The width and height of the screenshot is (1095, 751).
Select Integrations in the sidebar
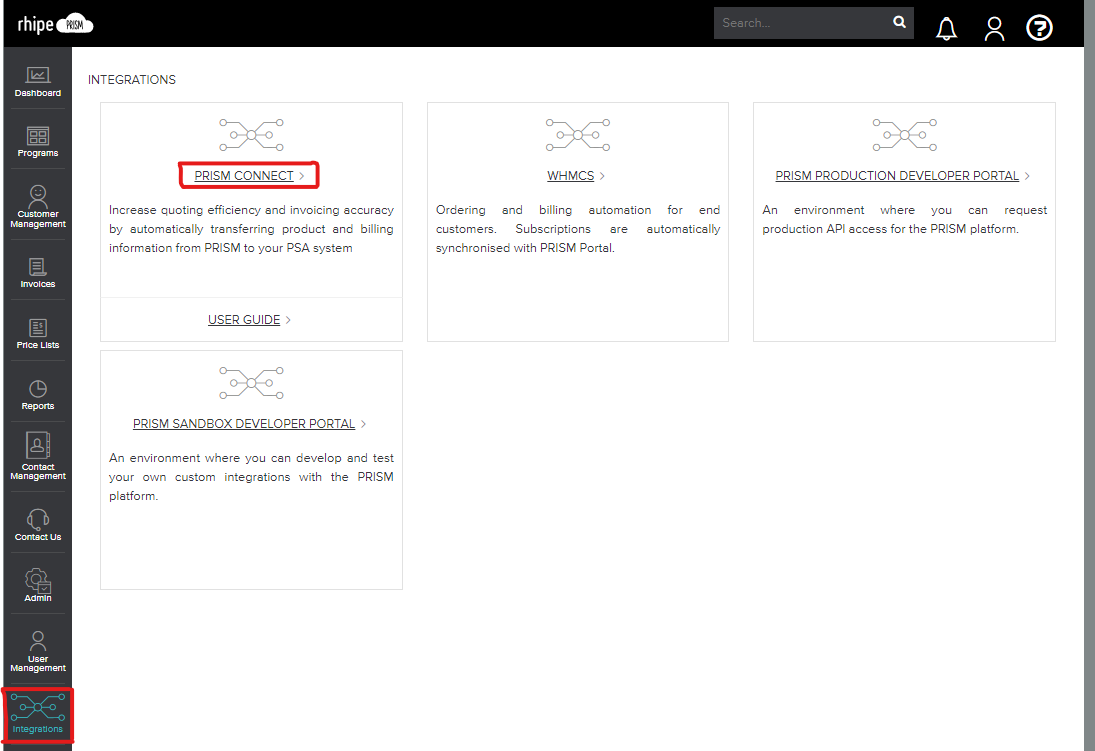point(38,714)
